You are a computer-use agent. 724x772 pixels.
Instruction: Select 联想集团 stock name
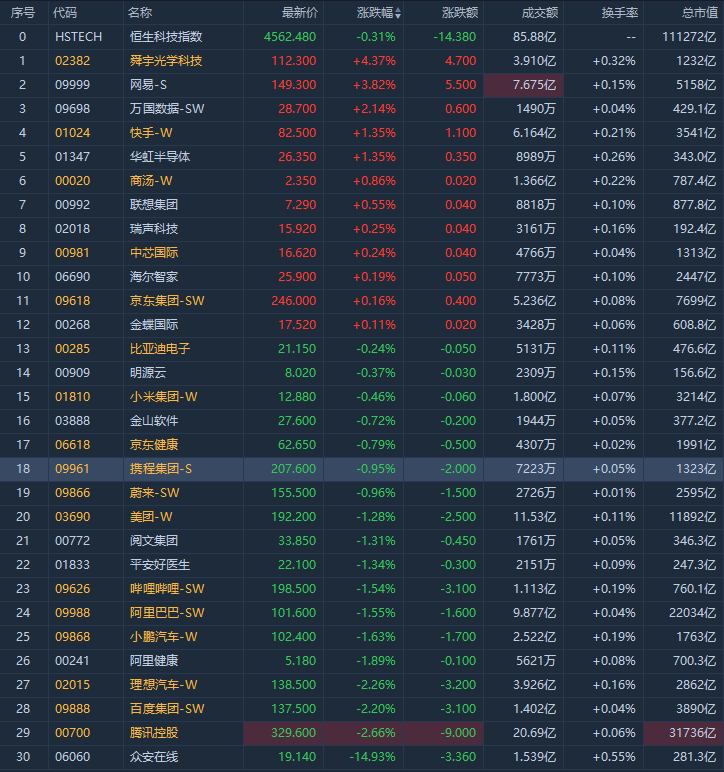154,205
